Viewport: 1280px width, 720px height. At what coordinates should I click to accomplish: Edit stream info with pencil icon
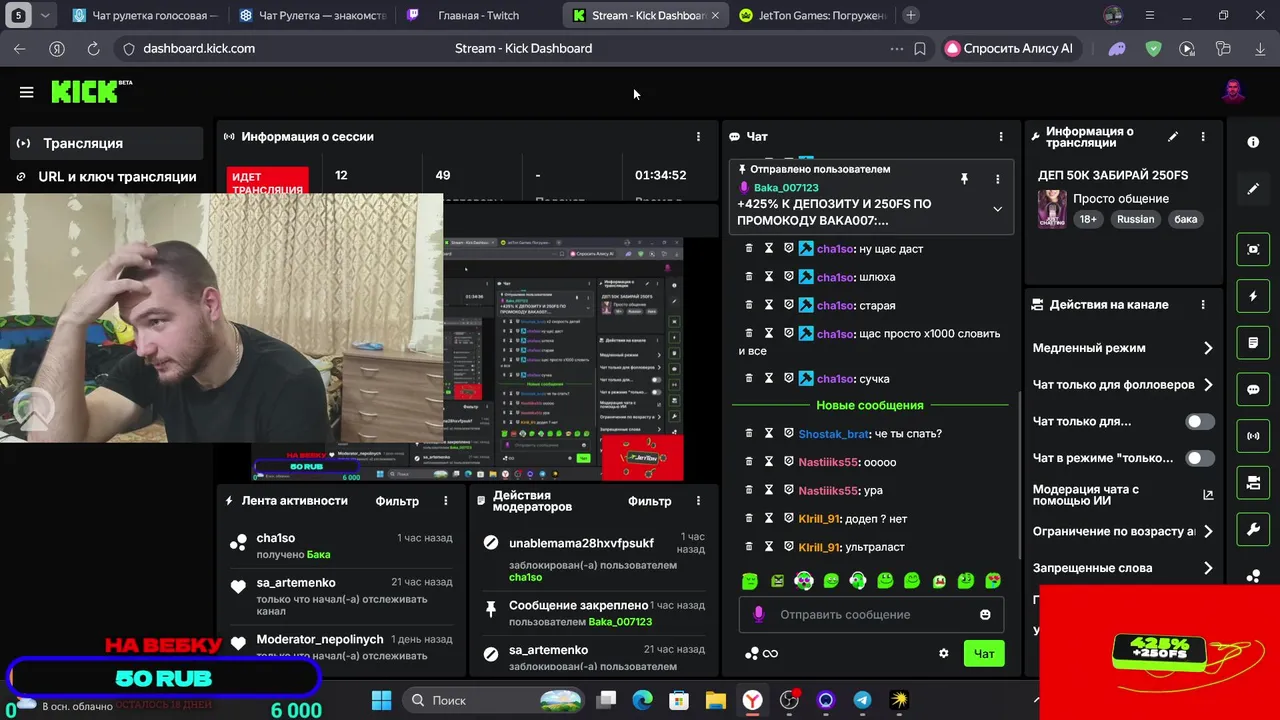tap(1173, 137)
